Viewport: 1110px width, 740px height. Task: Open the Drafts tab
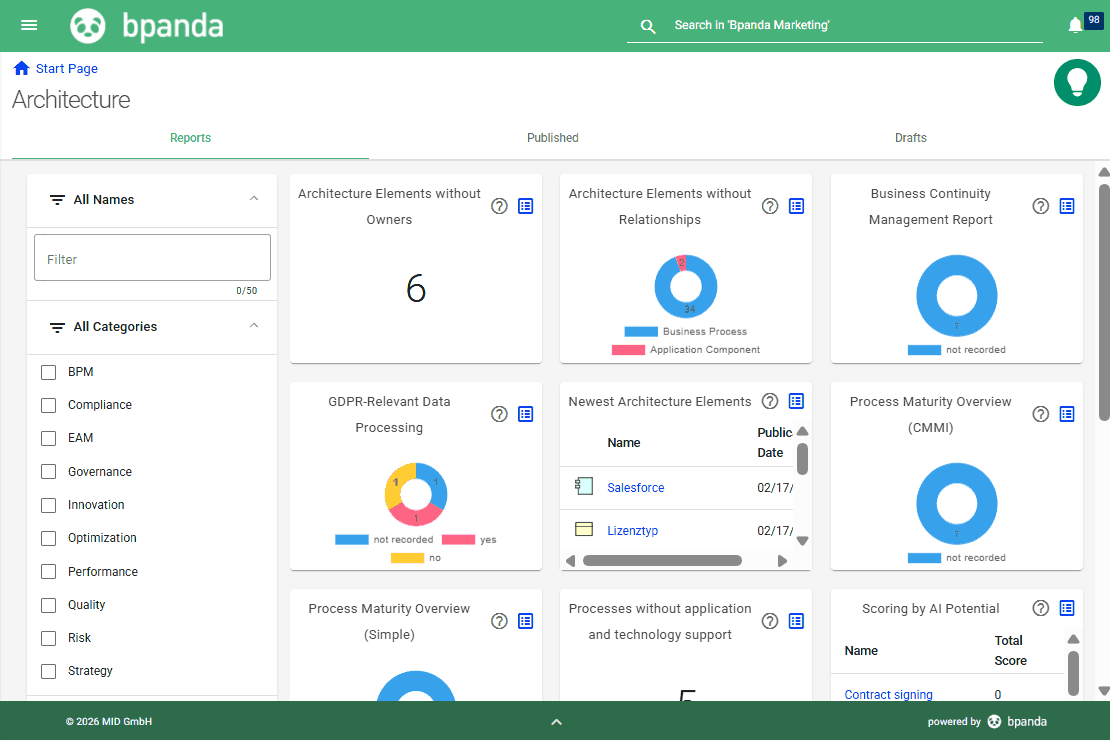pyautogui.click(x=910, y=137)
